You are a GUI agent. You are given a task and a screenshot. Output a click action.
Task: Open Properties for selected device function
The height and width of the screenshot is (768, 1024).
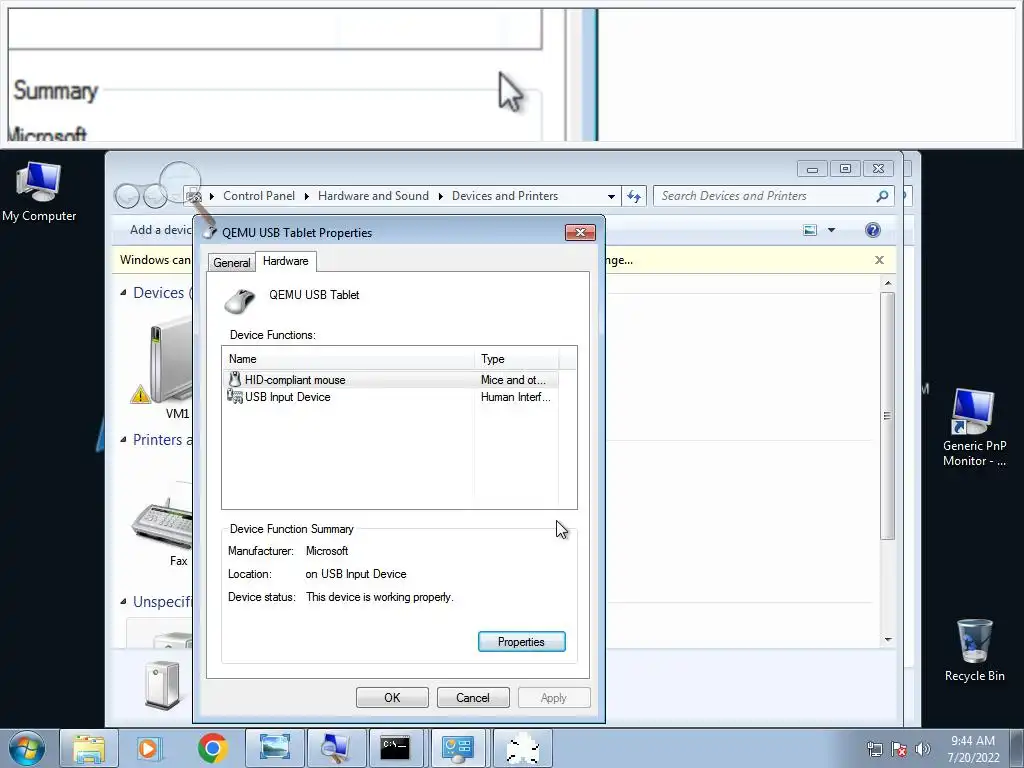coord(521,642)
